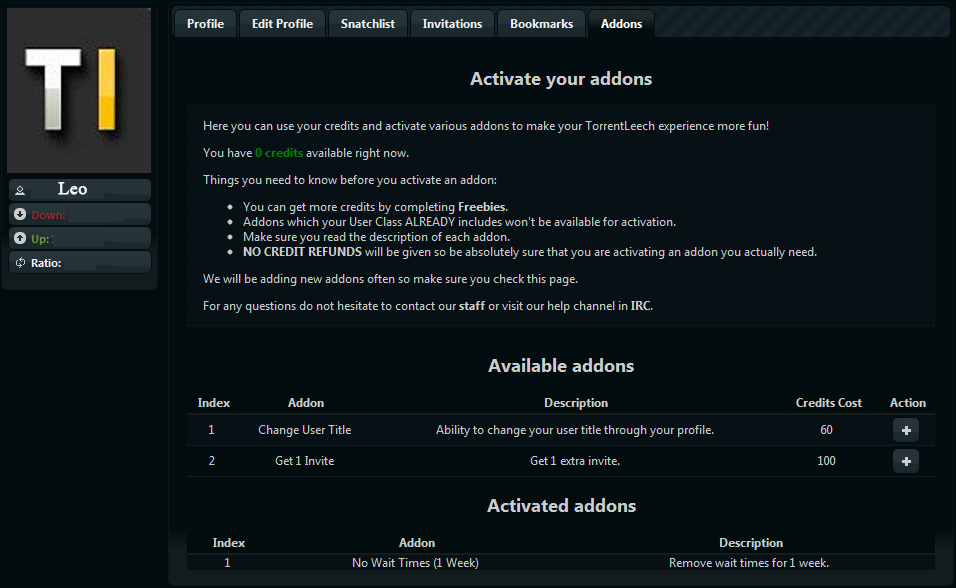Click the 'Addons which your User Class ALREADY includes' bullet
This screenshot has height=588, width=956.
tap(459, 222)
